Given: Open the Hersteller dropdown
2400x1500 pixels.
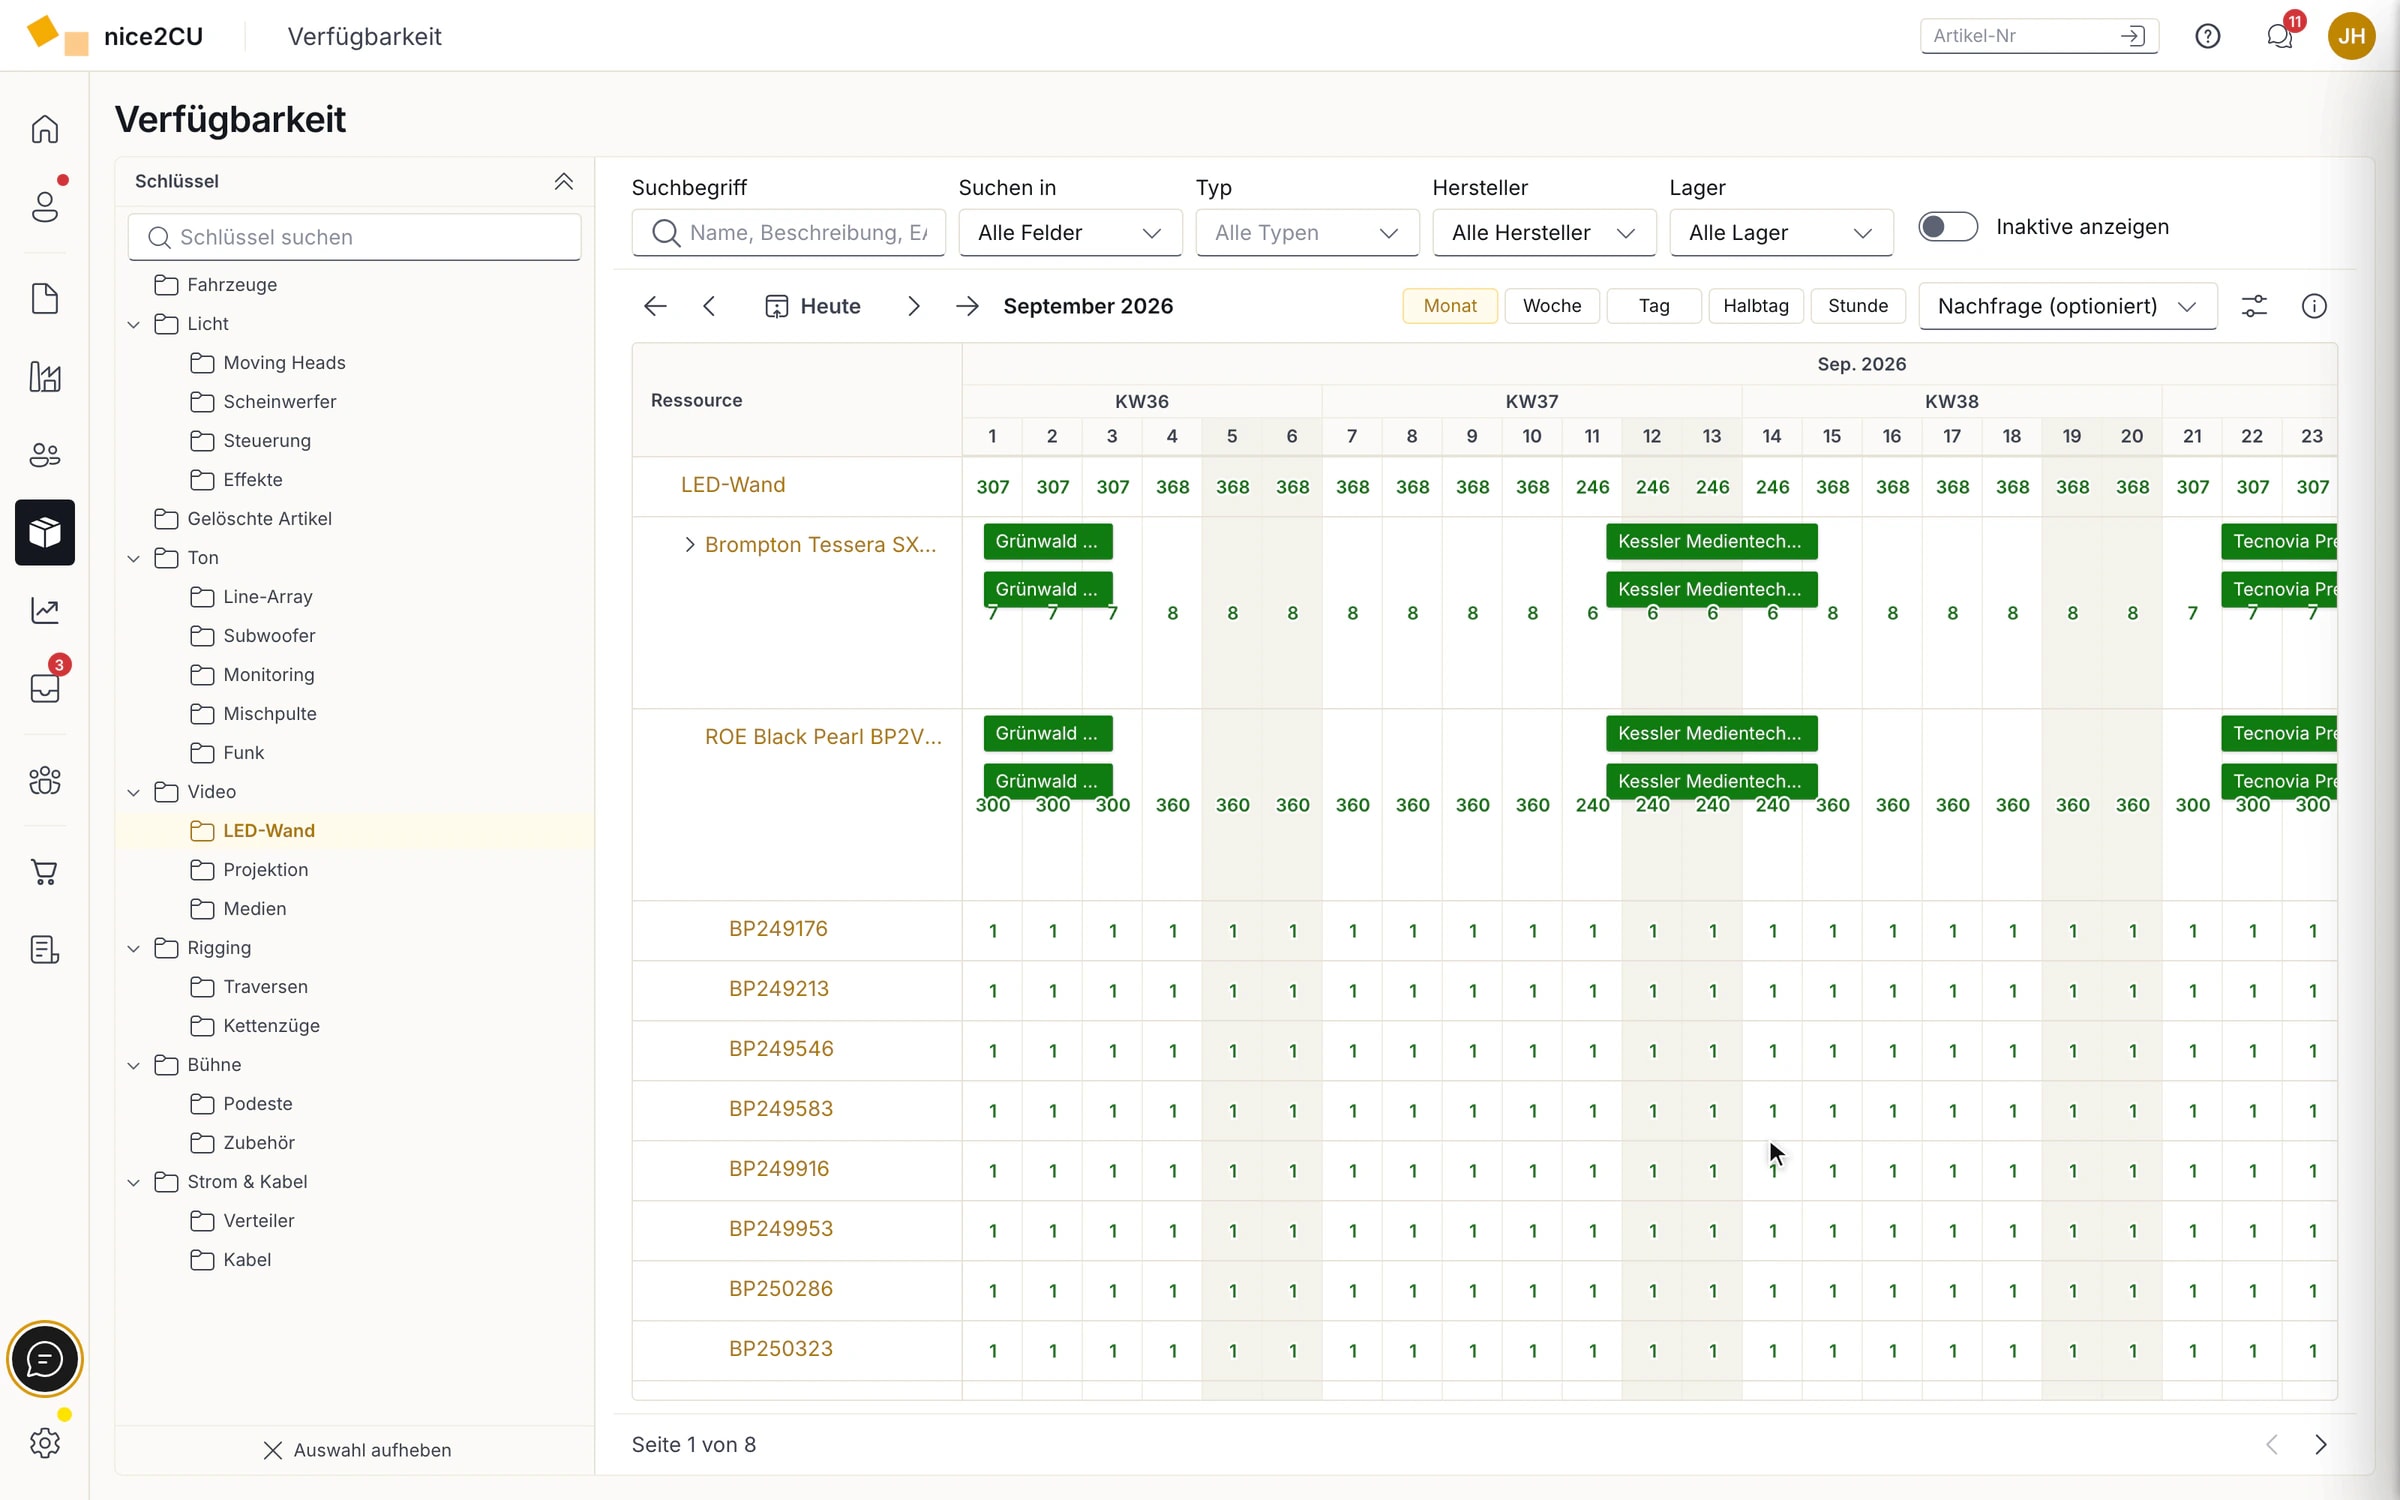Looking at the screenshot, I should point(1544,233).
